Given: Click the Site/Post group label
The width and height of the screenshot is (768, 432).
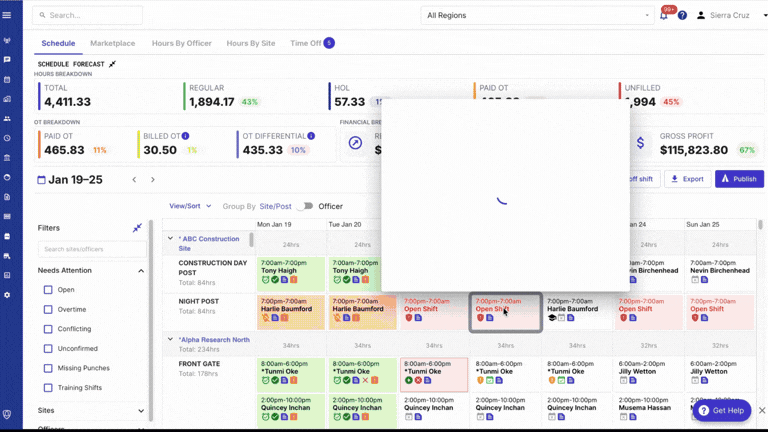Looking at the screenshot, I should (x=275, y=206).
